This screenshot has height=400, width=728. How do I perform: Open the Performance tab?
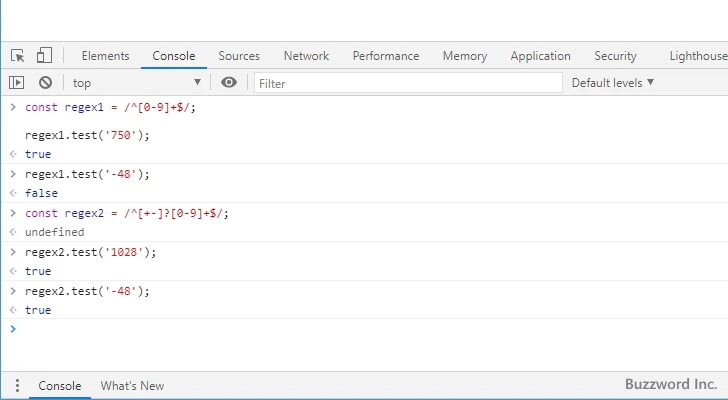tap(386, 56)
